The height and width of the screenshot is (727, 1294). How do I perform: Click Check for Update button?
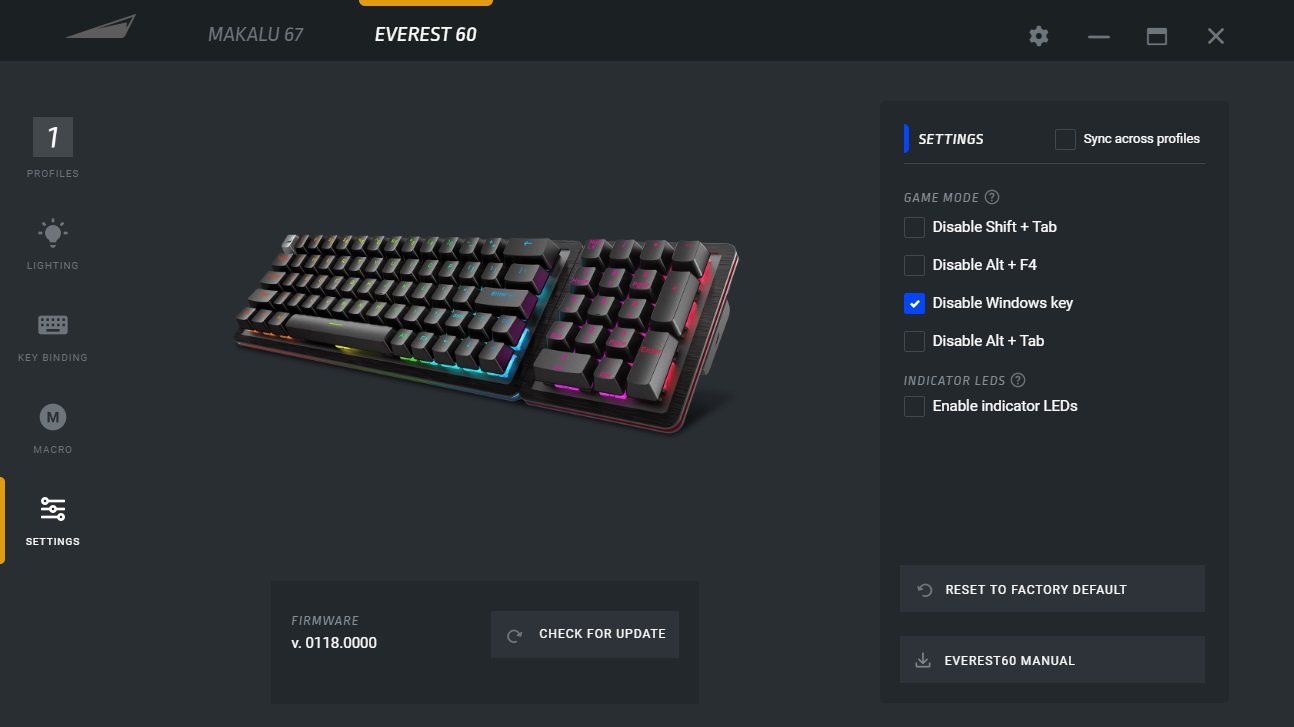click(585, 634)
